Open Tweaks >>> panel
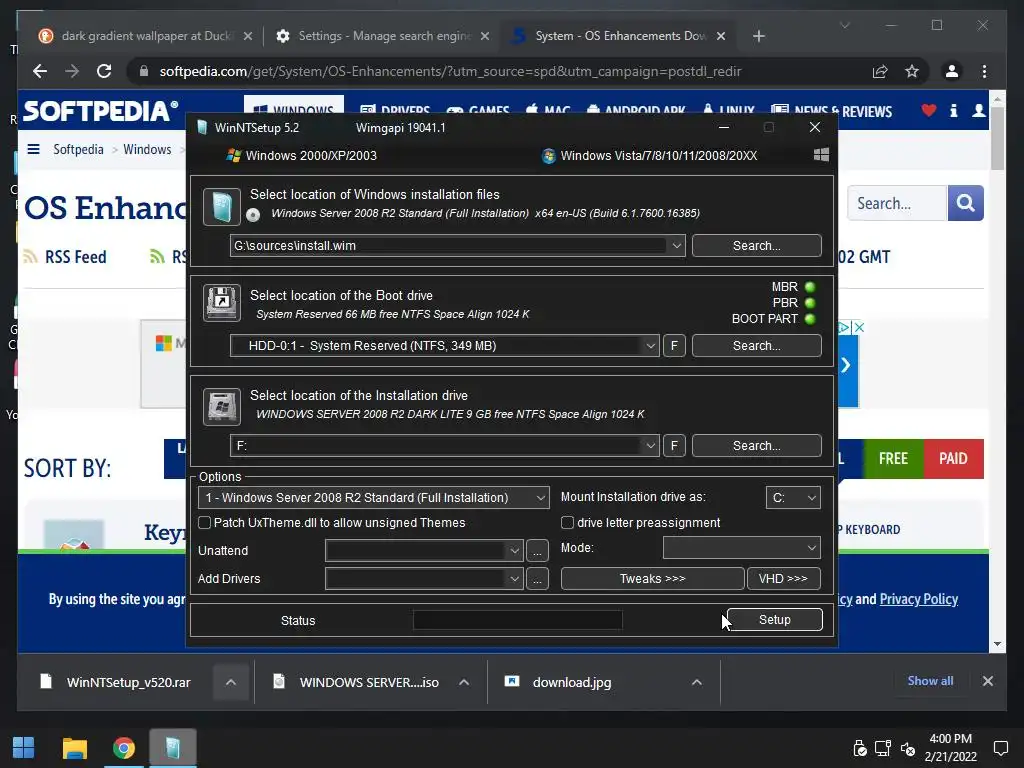Screen dimensions: 1024x768 pyautogui.click(x=652, y=579)
